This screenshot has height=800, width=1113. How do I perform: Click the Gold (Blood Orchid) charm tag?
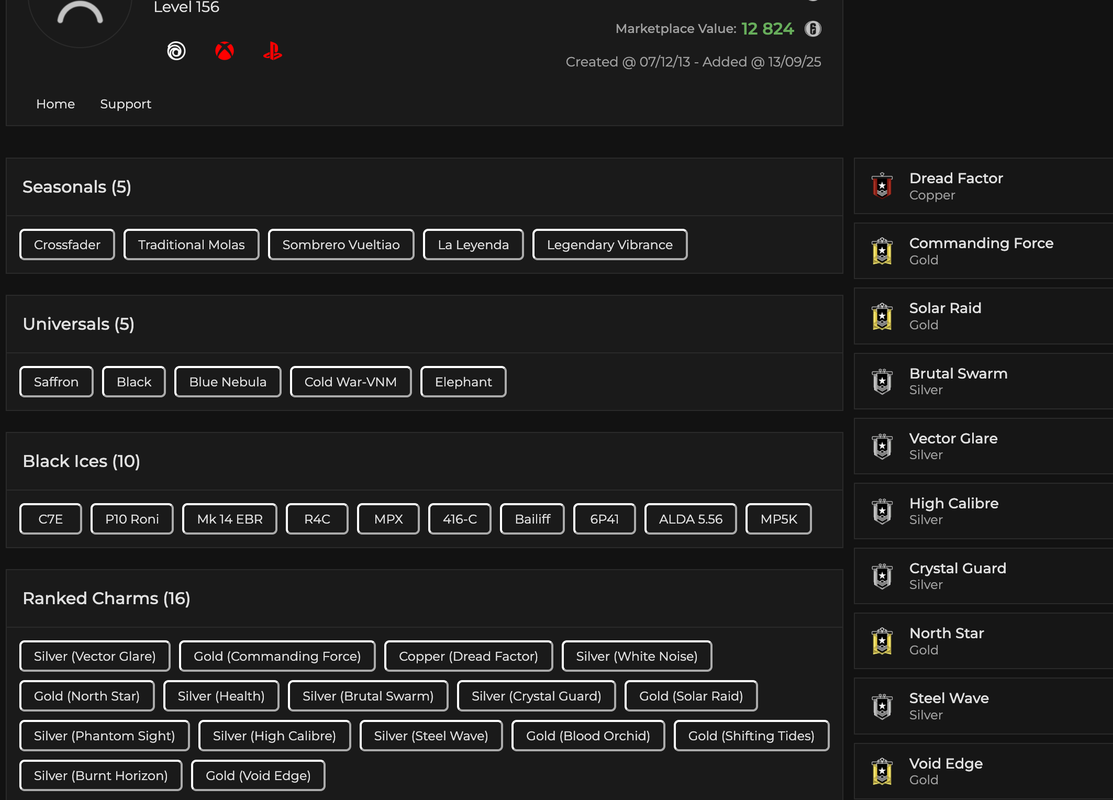pyautogui.click(x=588, y=735)
